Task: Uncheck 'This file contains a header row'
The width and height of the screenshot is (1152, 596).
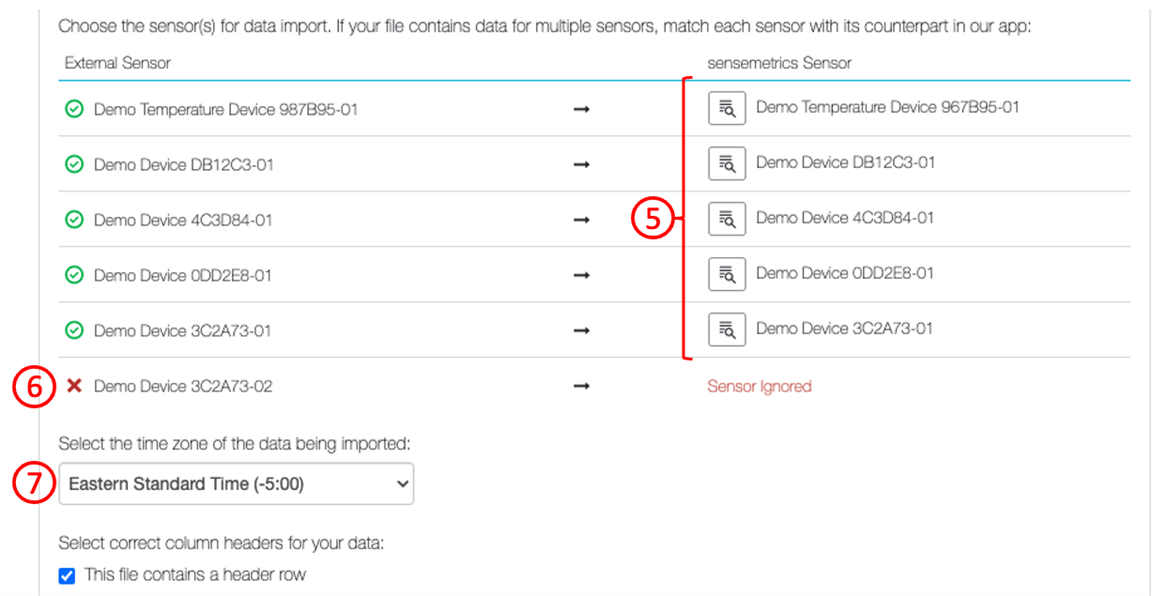Action: click(67, 575)
